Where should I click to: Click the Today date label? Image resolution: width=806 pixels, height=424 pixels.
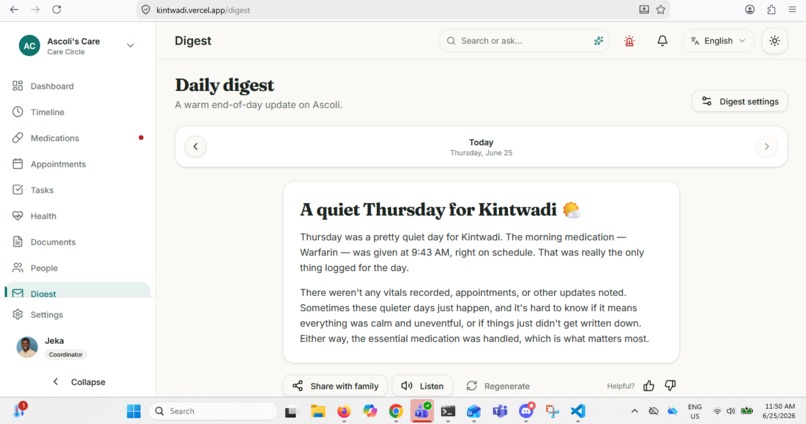[481, 142]
